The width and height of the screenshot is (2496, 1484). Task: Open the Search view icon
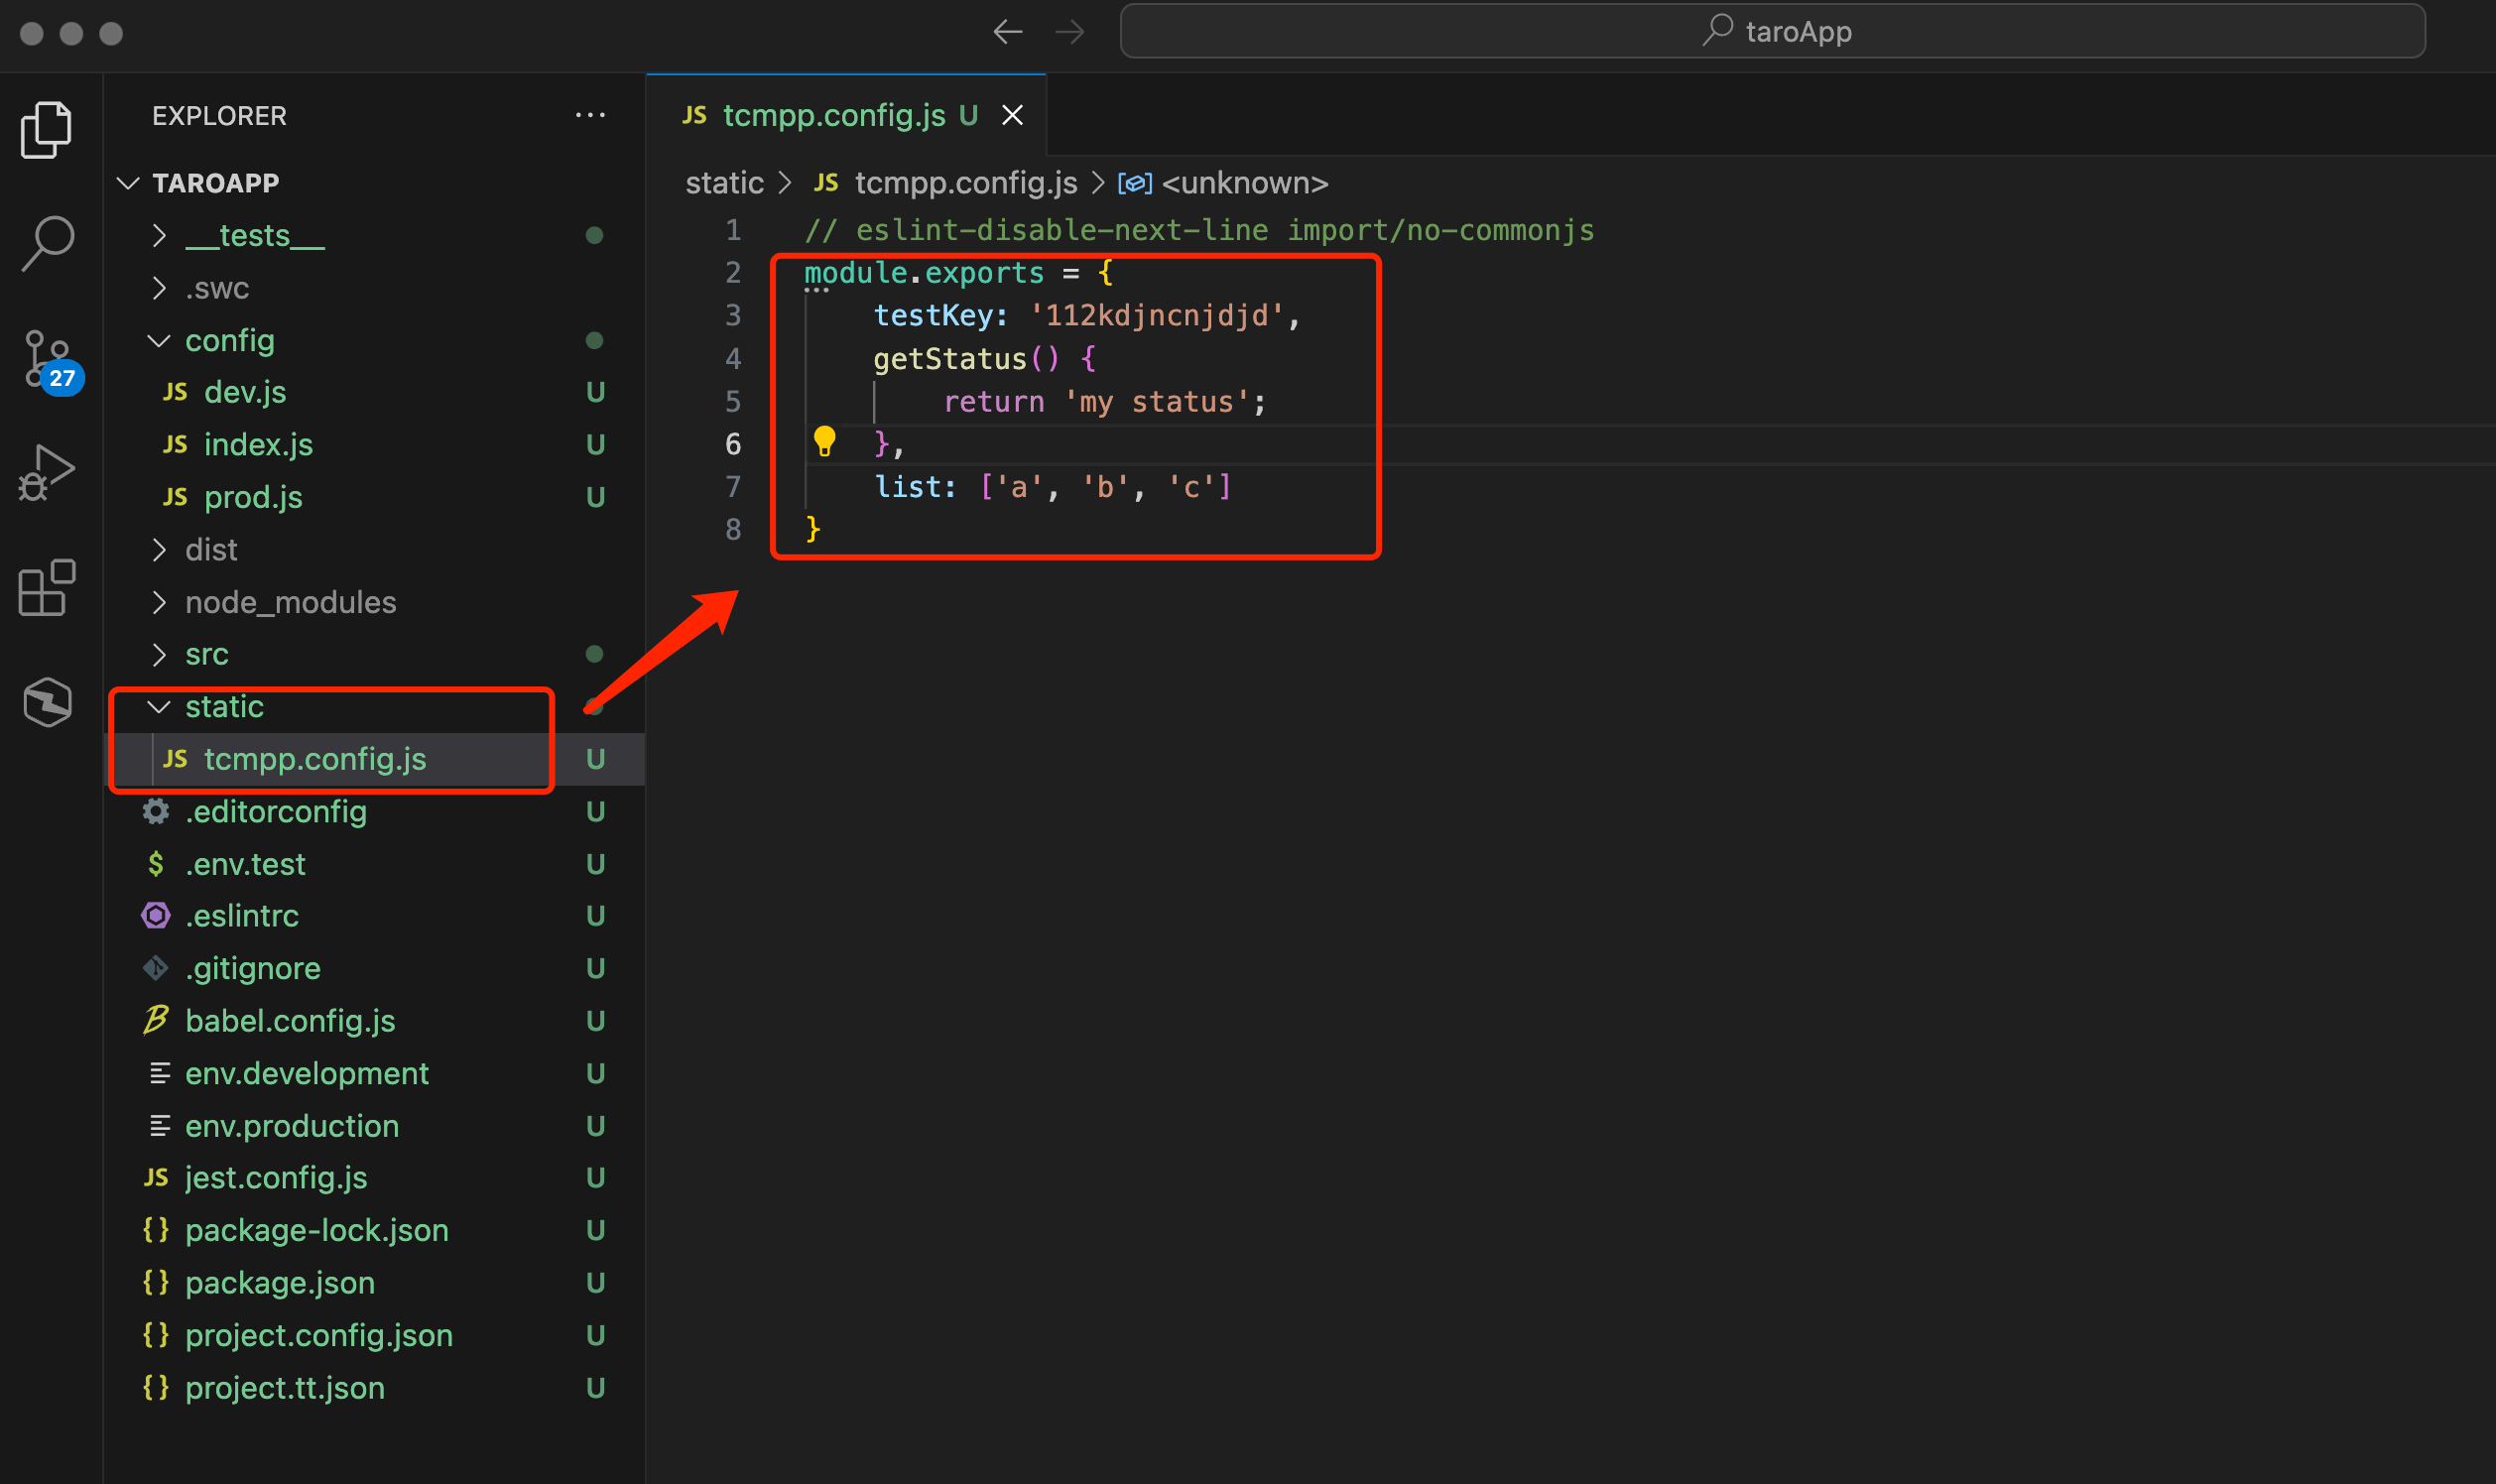click(x=46, y=244)
